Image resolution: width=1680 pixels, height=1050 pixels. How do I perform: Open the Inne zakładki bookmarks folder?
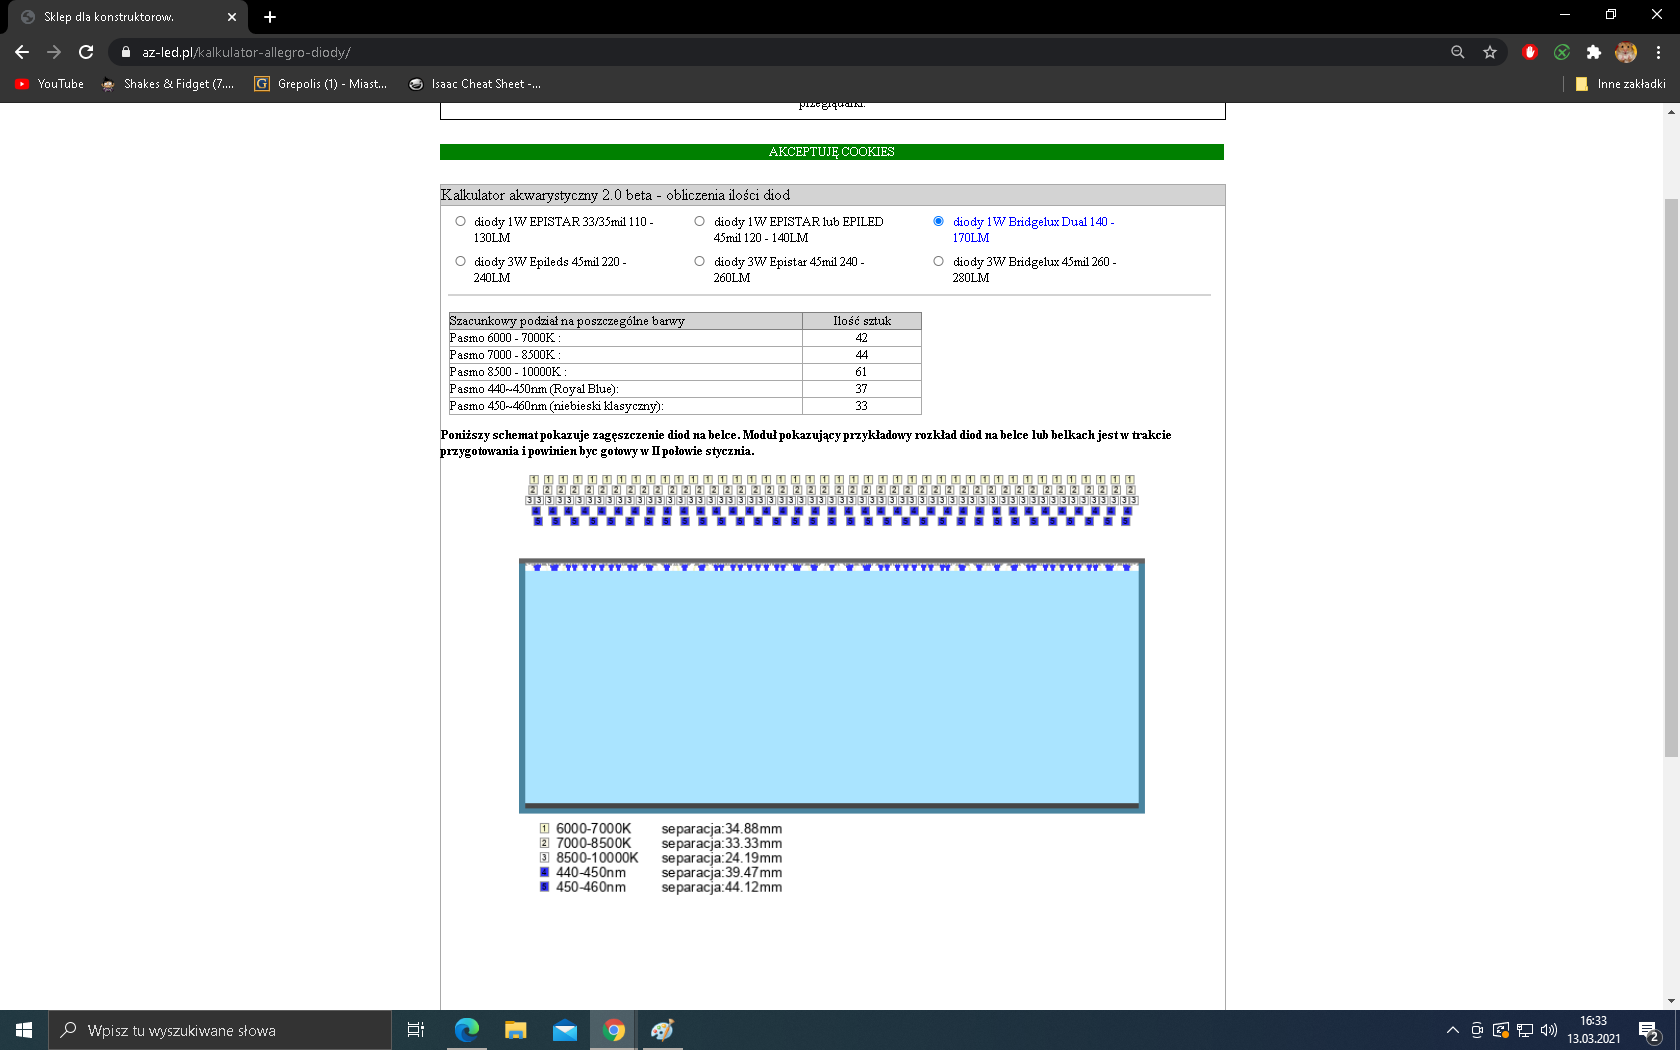1620,84
